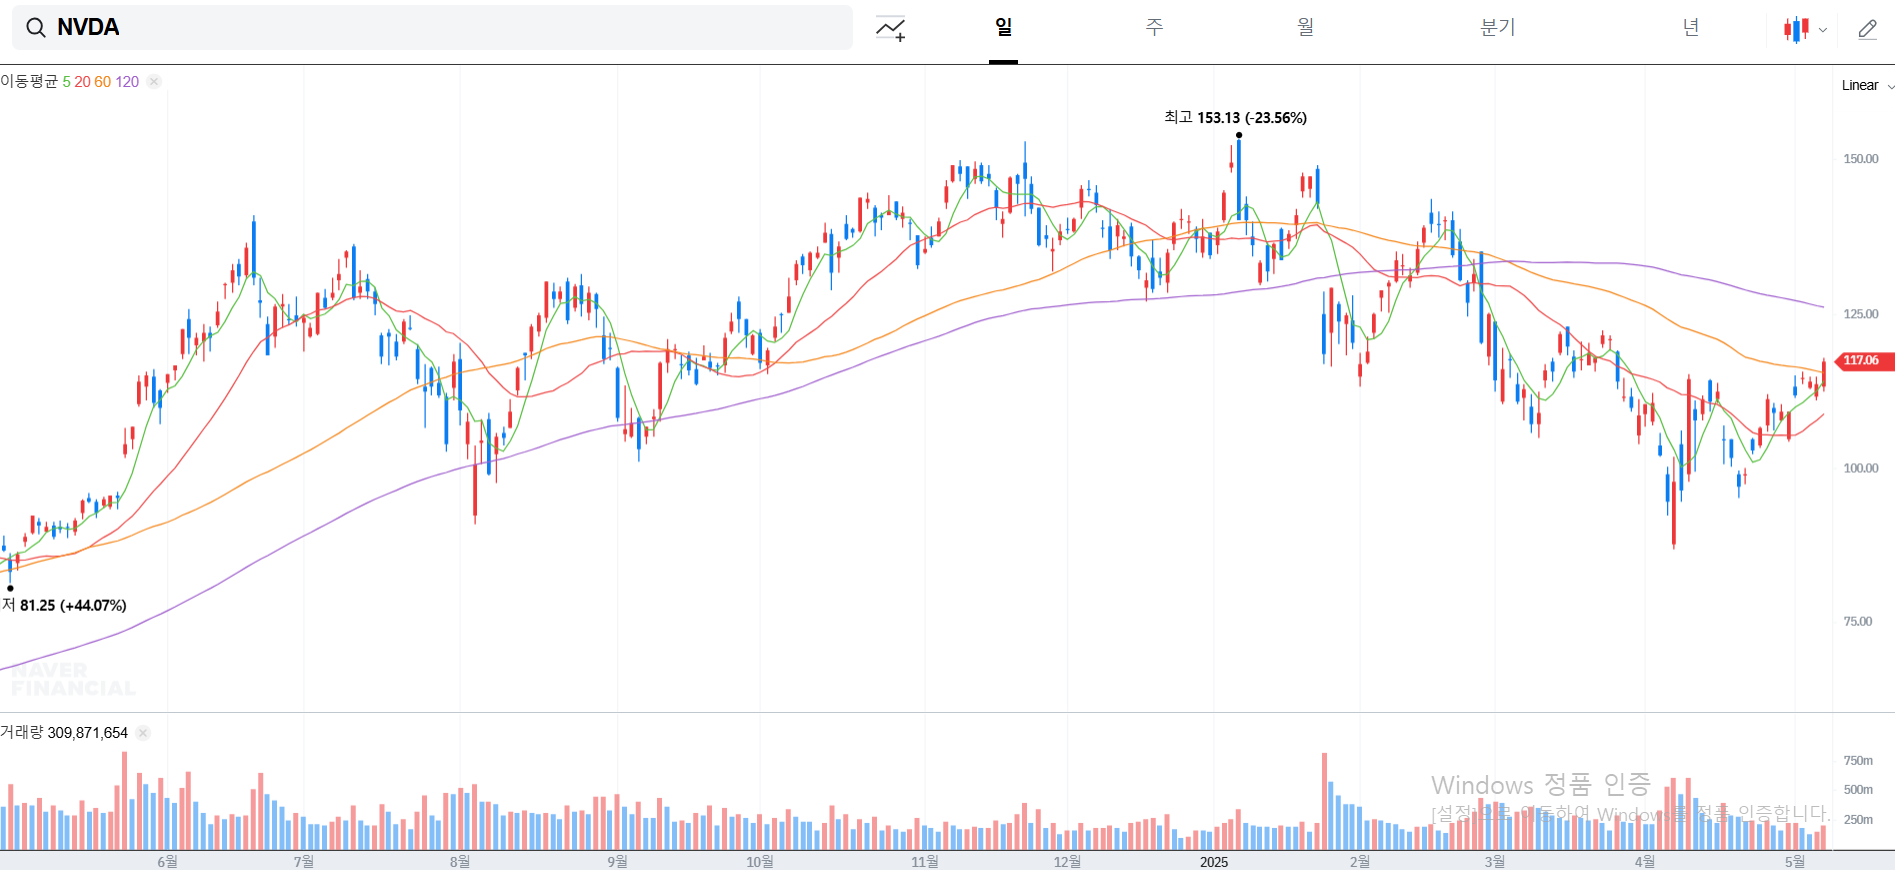Remove the 거래량 volume indicator
This screenshot has height=870, width=1895.
[143, 733]
